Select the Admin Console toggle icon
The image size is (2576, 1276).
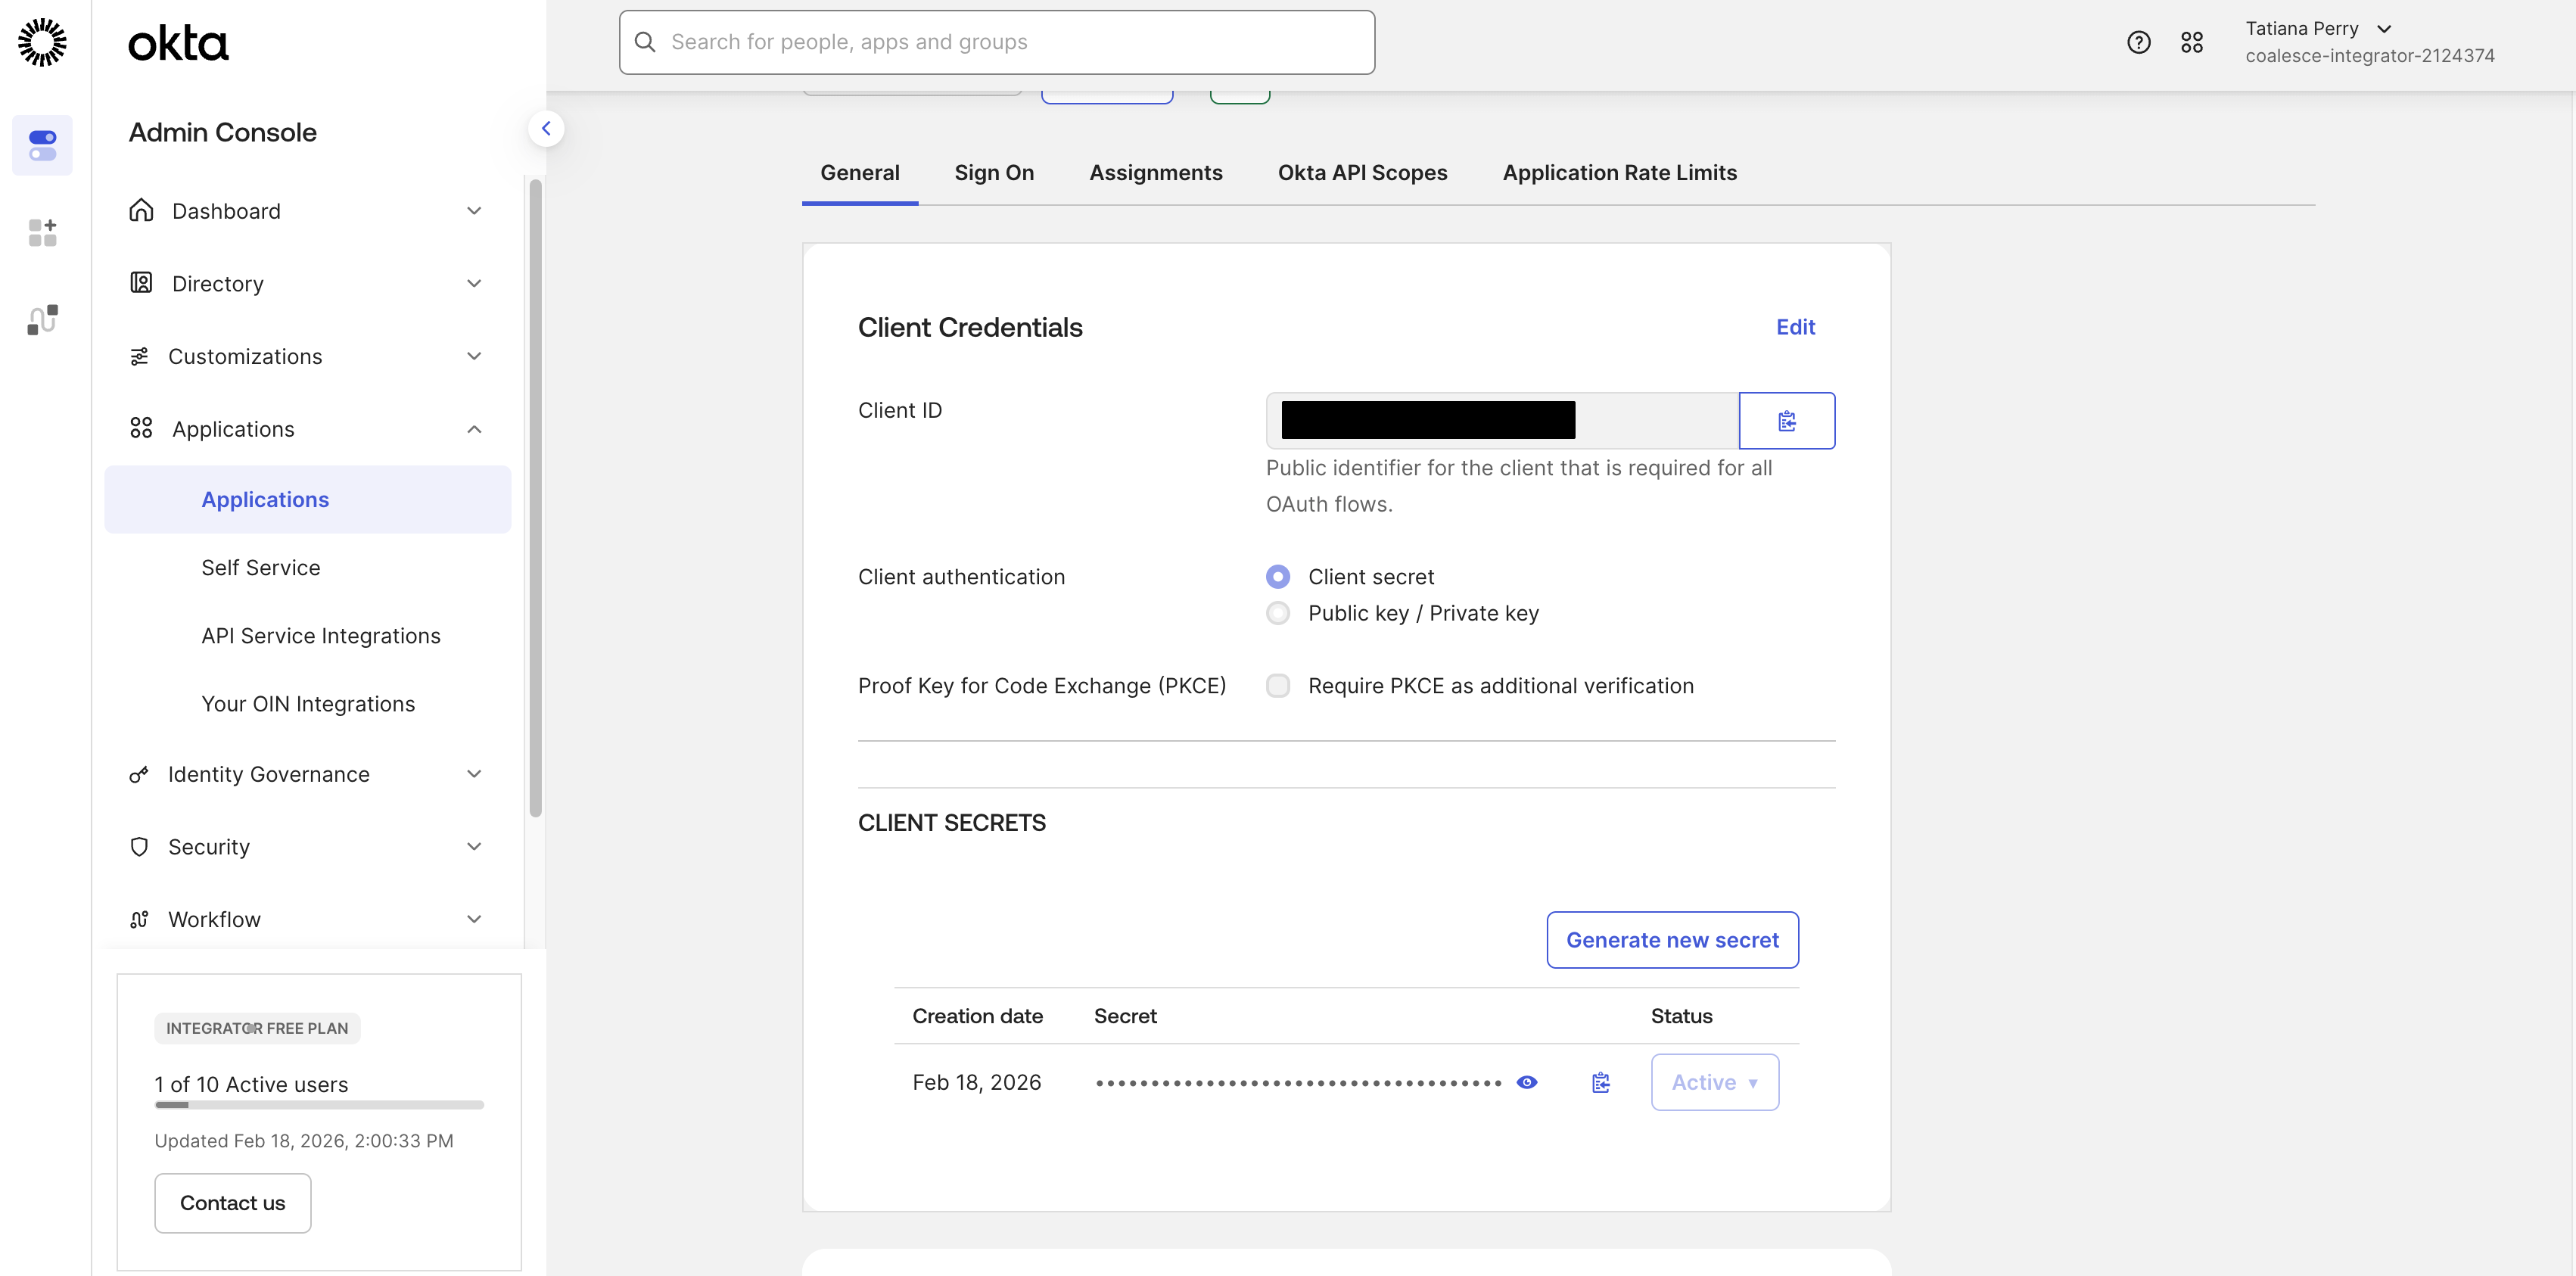pyautogui.click(x=42, y=145)
